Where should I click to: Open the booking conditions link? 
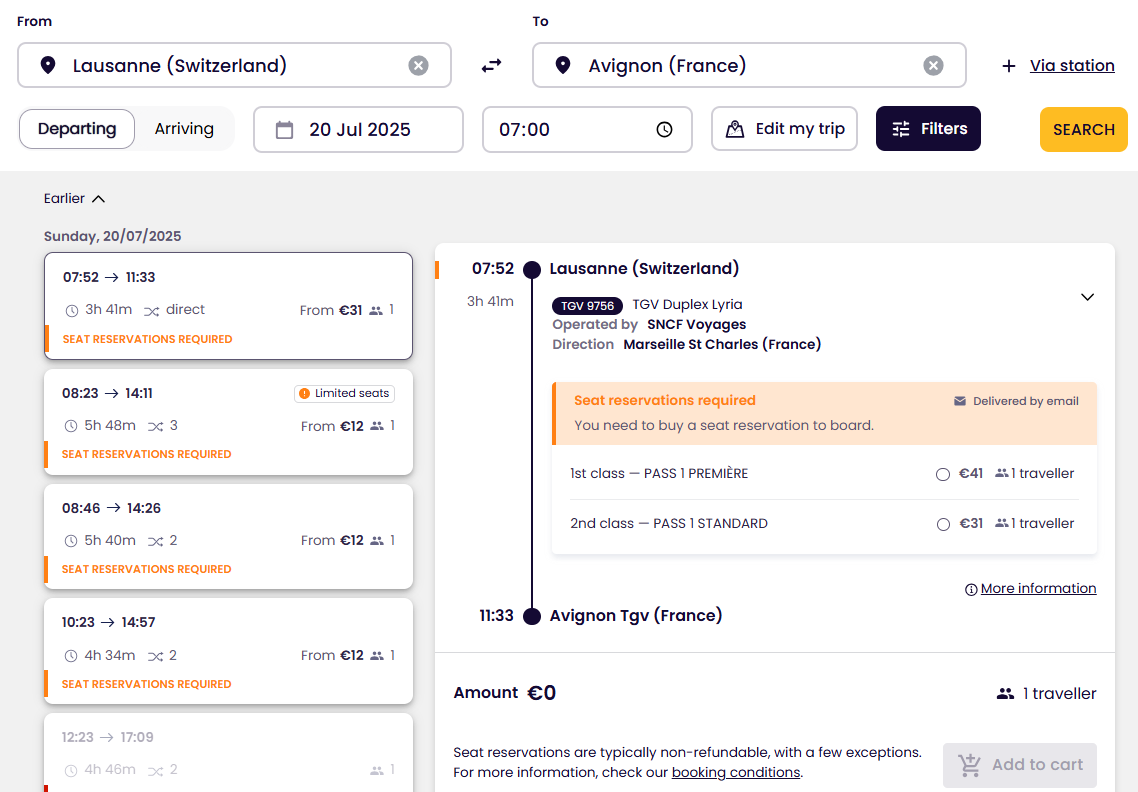click(736, 772)
